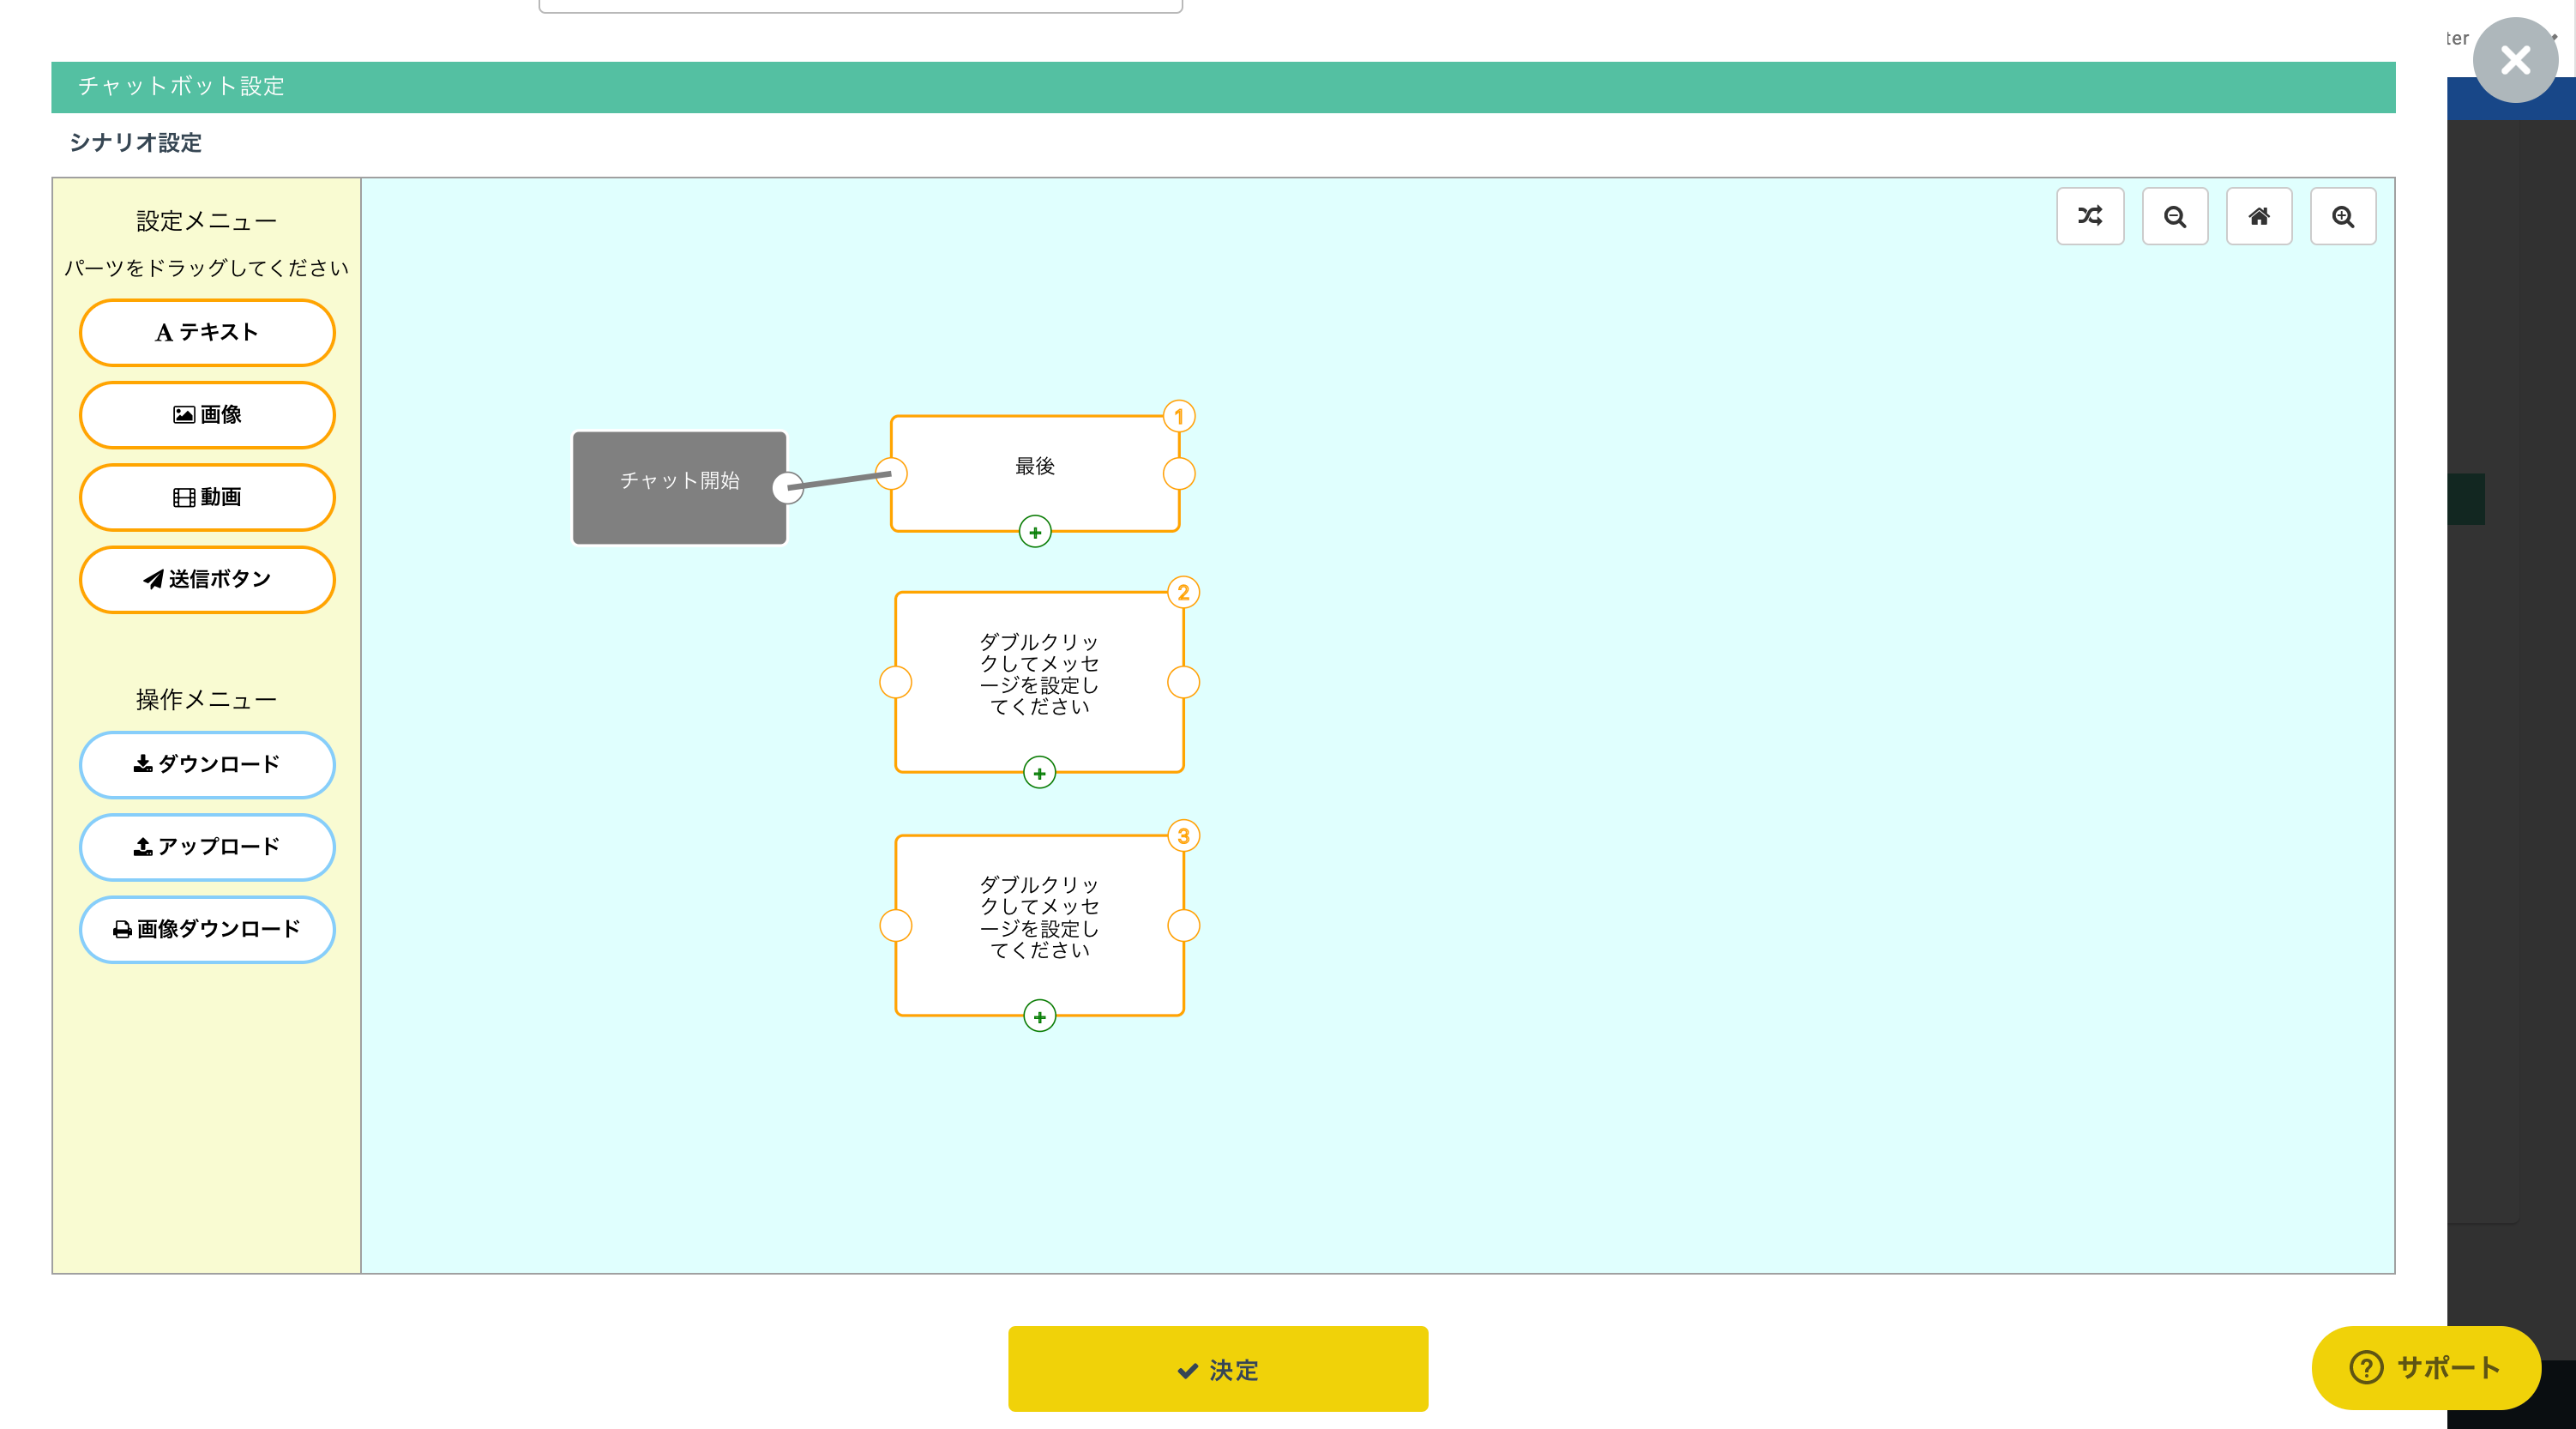Click the ダウンロード operation button
This screenshot has height=1429, width=2576.
207,764
